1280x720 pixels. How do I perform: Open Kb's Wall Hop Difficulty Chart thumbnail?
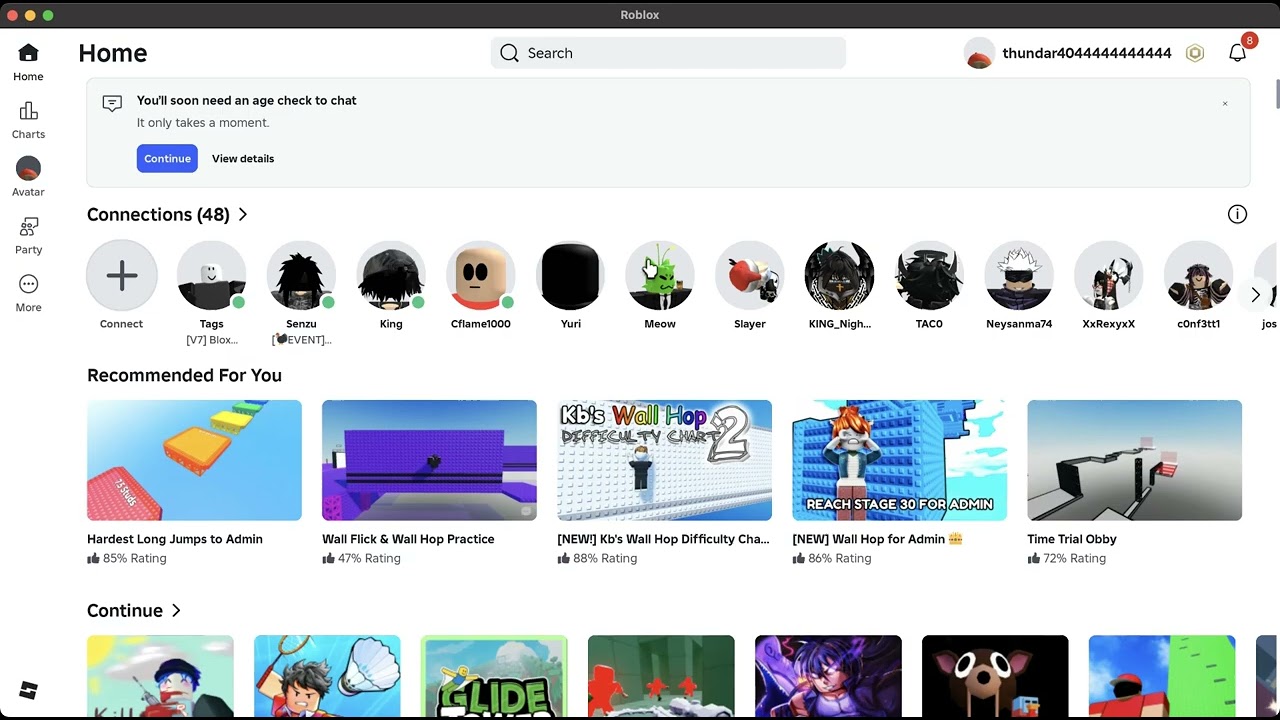[x=664, y=460]
